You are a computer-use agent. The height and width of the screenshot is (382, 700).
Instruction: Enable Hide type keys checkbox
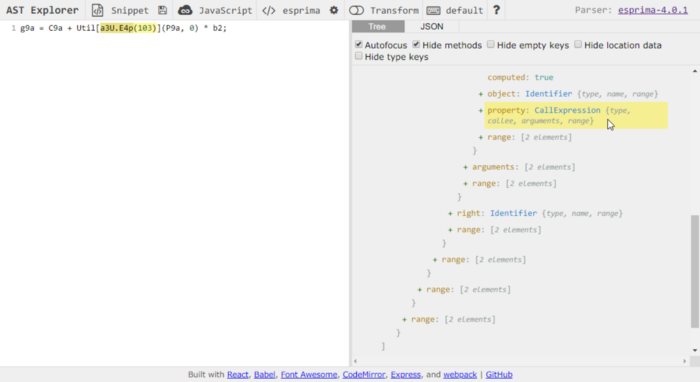click(x=359, y=56)
